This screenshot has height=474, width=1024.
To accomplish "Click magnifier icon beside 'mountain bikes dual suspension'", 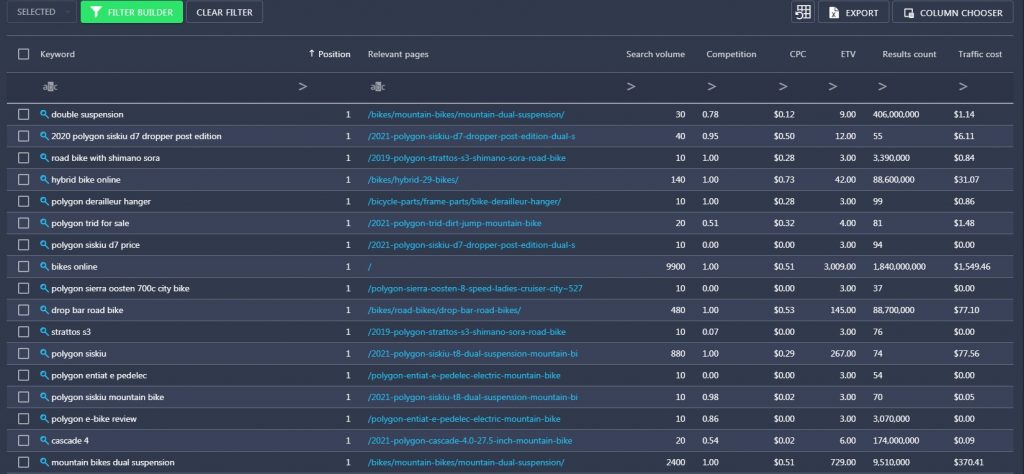I will point(44,462).
